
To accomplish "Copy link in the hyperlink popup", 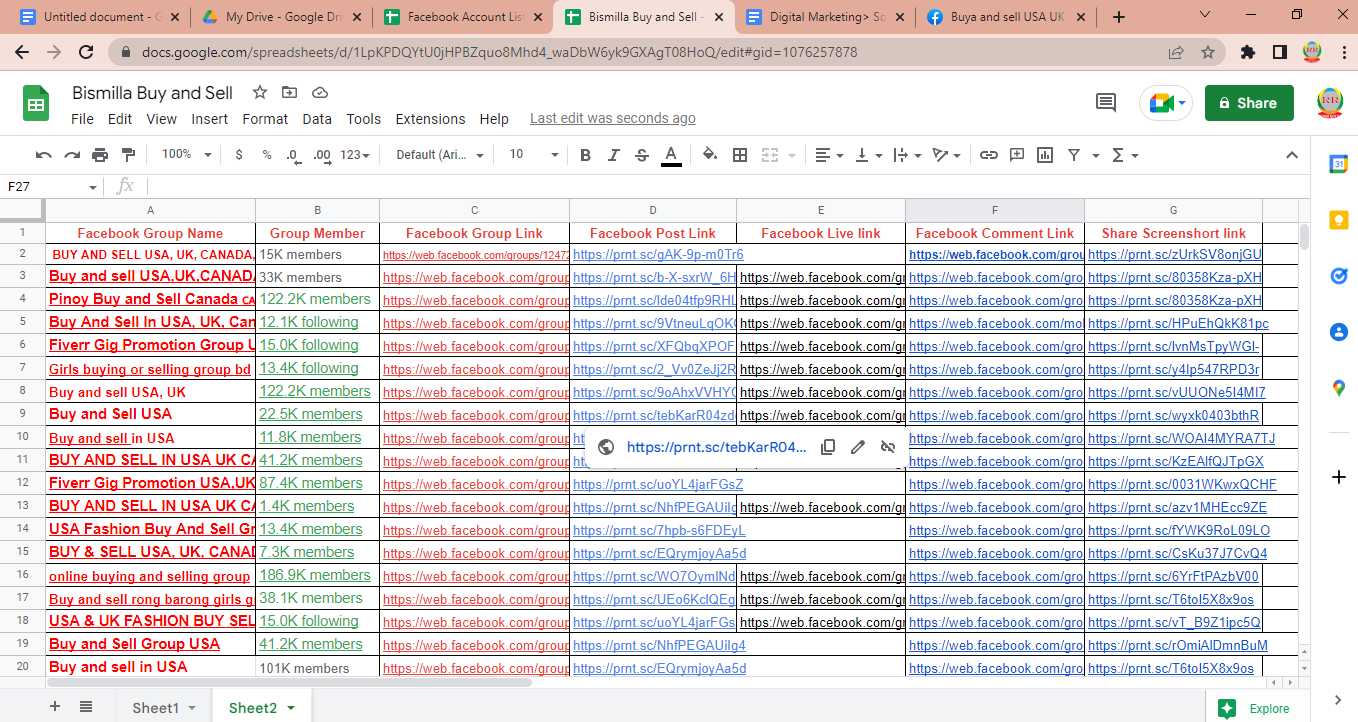I will (x=828, y=447).
